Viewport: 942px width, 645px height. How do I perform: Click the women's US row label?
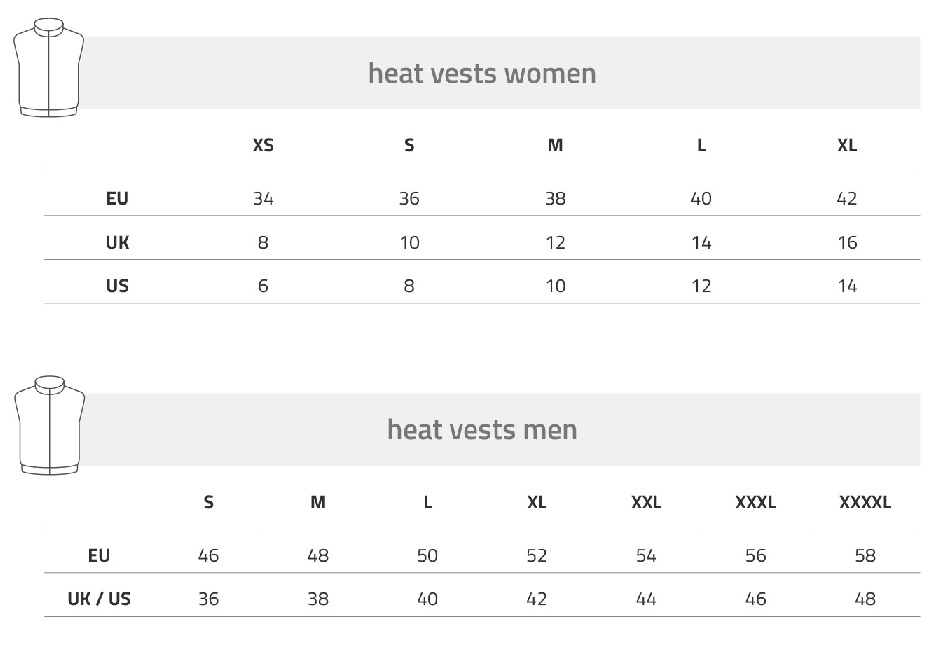tap(117, 286)
